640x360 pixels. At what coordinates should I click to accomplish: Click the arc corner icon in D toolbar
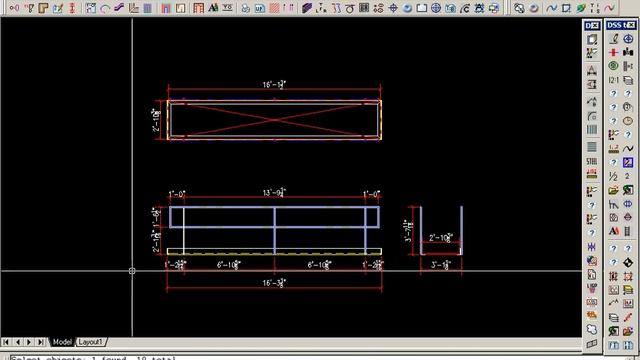[x=592, y=116]
